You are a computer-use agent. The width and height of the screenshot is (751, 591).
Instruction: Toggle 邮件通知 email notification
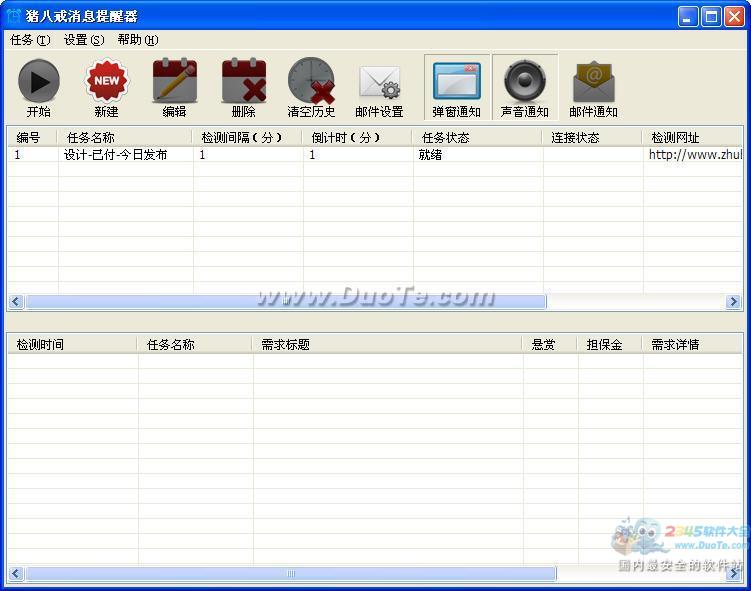point(593,82)
